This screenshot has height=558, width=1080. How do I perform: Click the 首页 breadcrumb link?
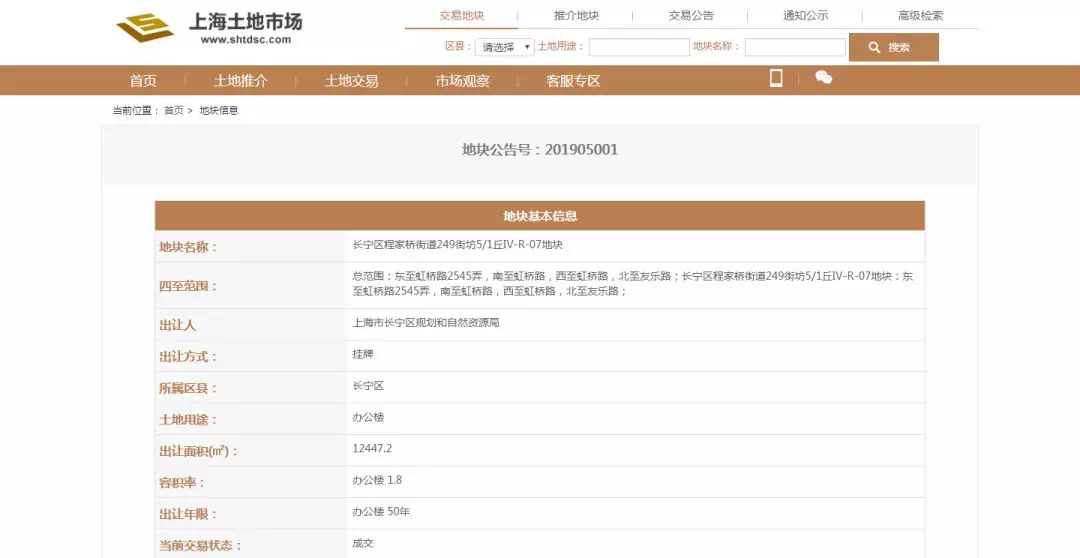[x=174, y=111]
